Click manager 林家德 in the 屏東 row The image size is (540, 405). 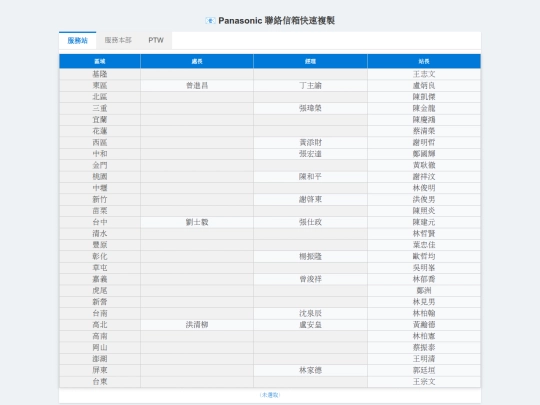[x=310, y=370]
